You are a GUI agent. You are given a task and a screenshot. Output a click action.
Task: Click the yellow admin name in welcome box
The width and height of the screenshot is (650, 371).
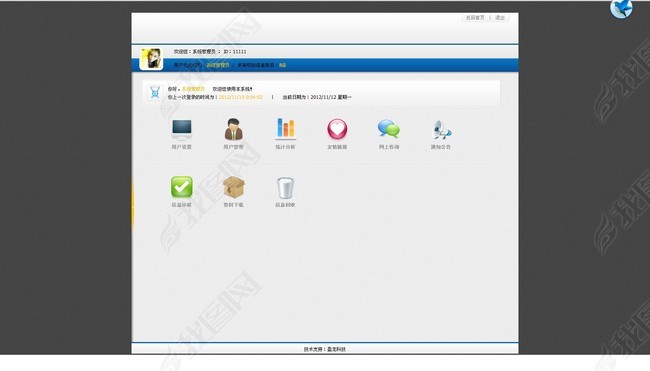193,89
